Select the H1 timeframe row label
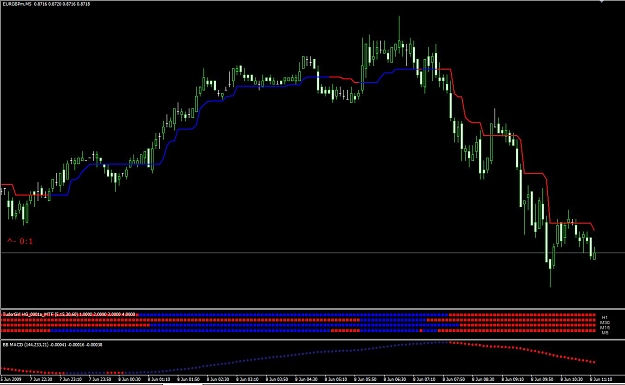The image size is (625, 385). pos(605,318)
